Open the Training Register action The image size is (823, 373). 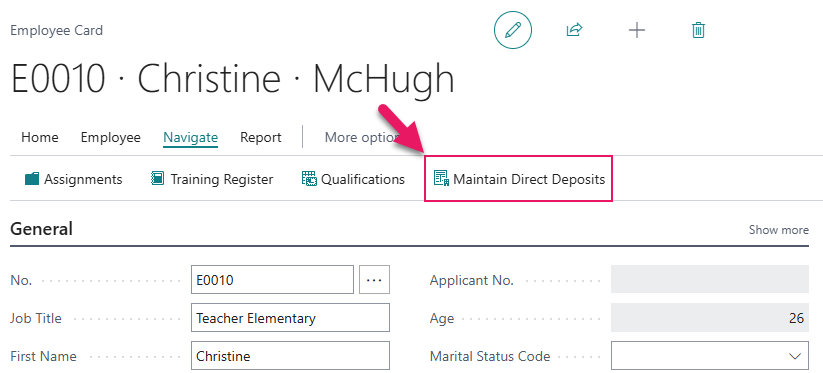click(212, 179)
